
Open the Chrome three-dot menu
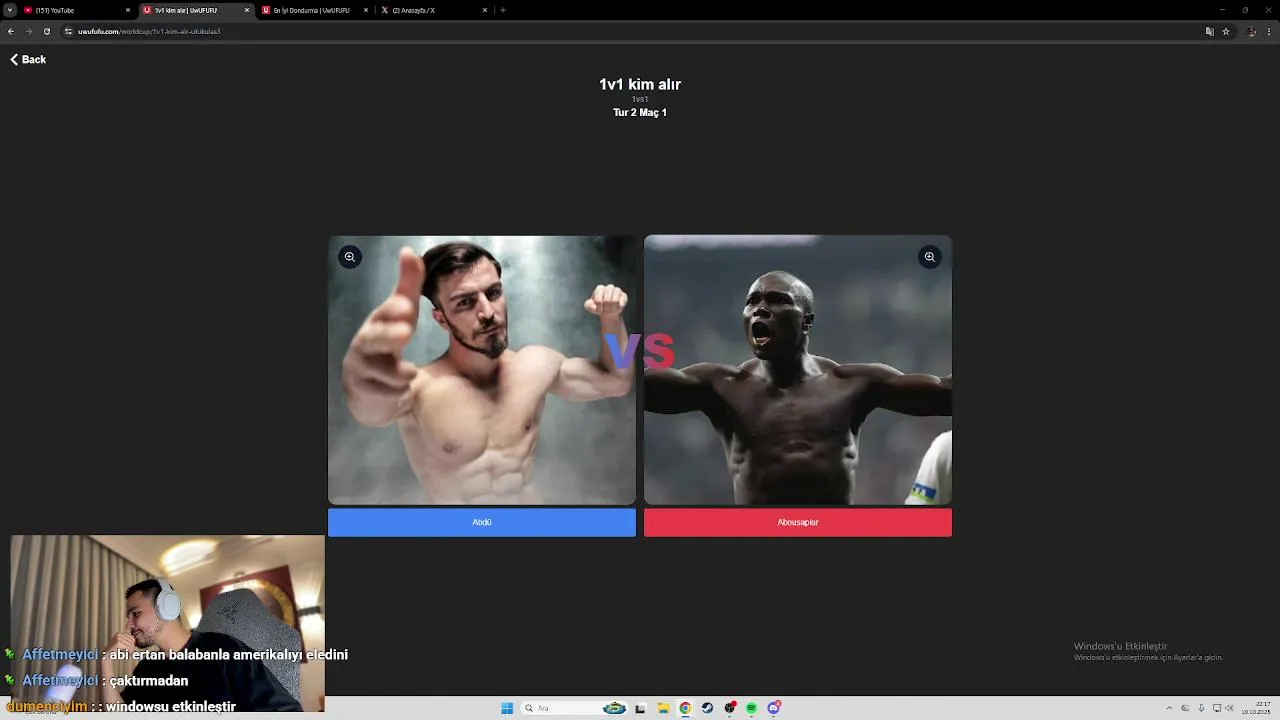pos(1269,31)
